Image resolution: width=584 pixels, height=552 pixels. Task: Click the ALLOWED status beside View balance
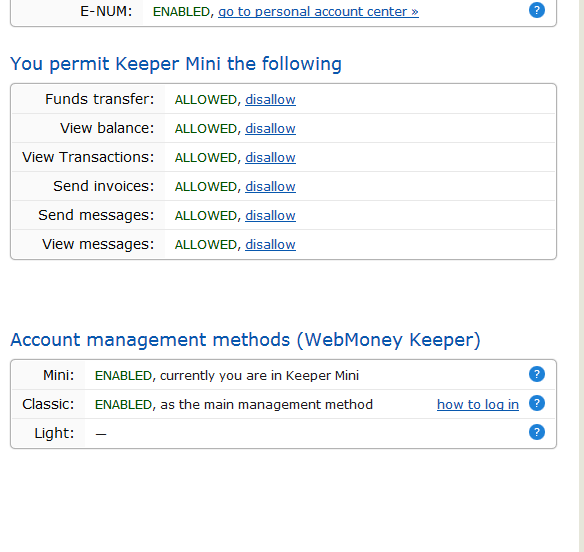[206, 129]
